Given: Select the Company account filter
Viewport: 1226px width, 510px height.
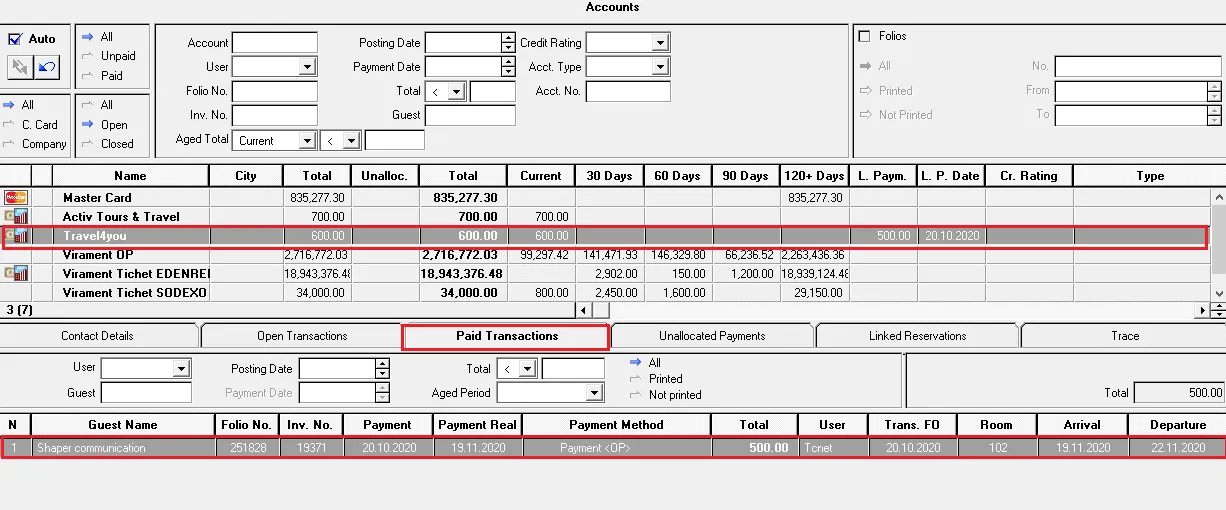Looking at the screenshot, I should pyautogui.click(x=35, y=144).
